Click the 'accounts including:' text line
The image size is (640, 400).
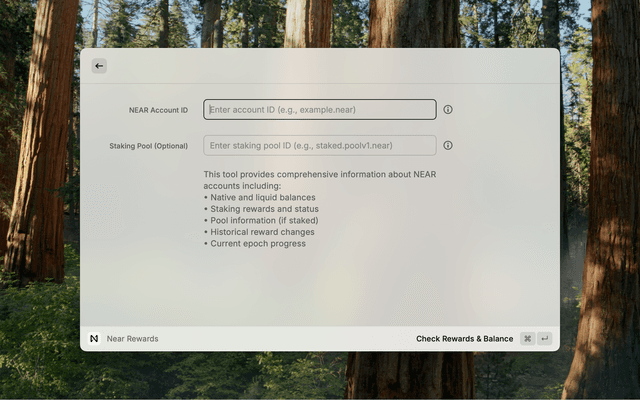tap(242, 186)
